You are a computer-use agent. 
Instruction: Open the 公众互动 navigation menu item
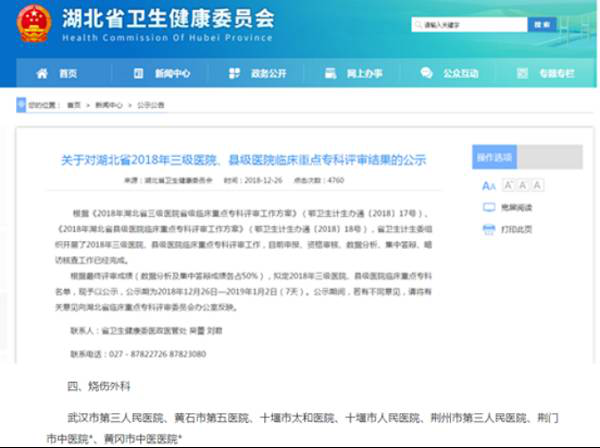pos(461,73)
